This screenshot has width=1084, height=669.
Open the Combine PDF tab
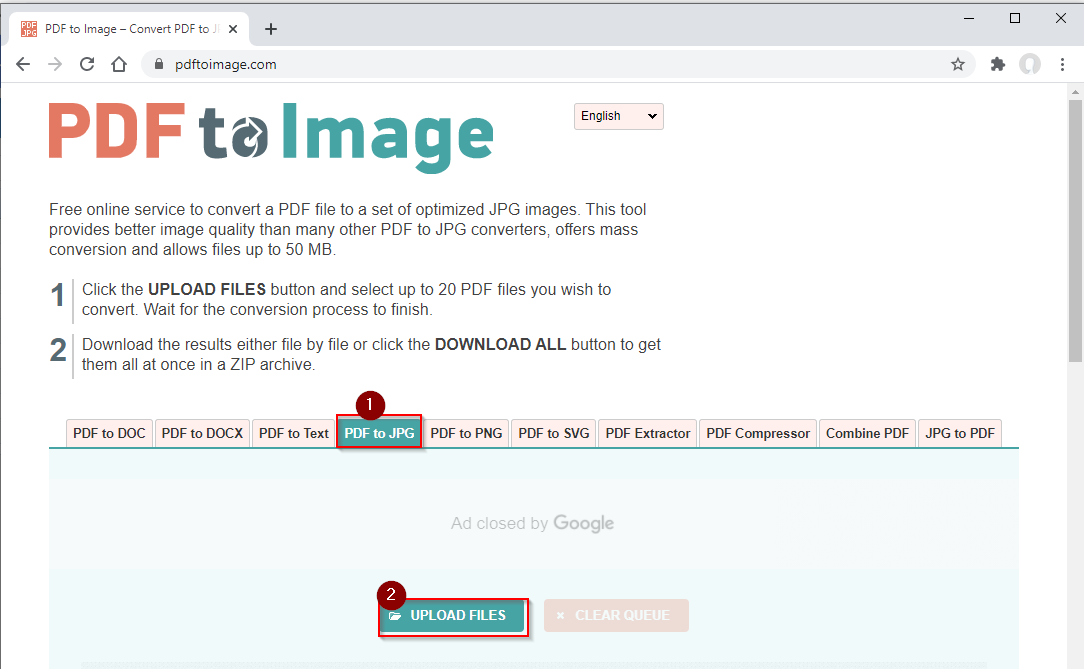(867, 433)
